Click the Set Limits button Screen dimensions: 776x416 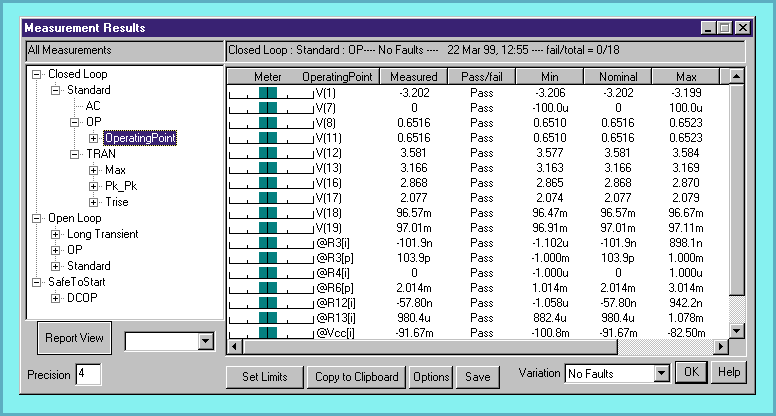tap(265, 377)
